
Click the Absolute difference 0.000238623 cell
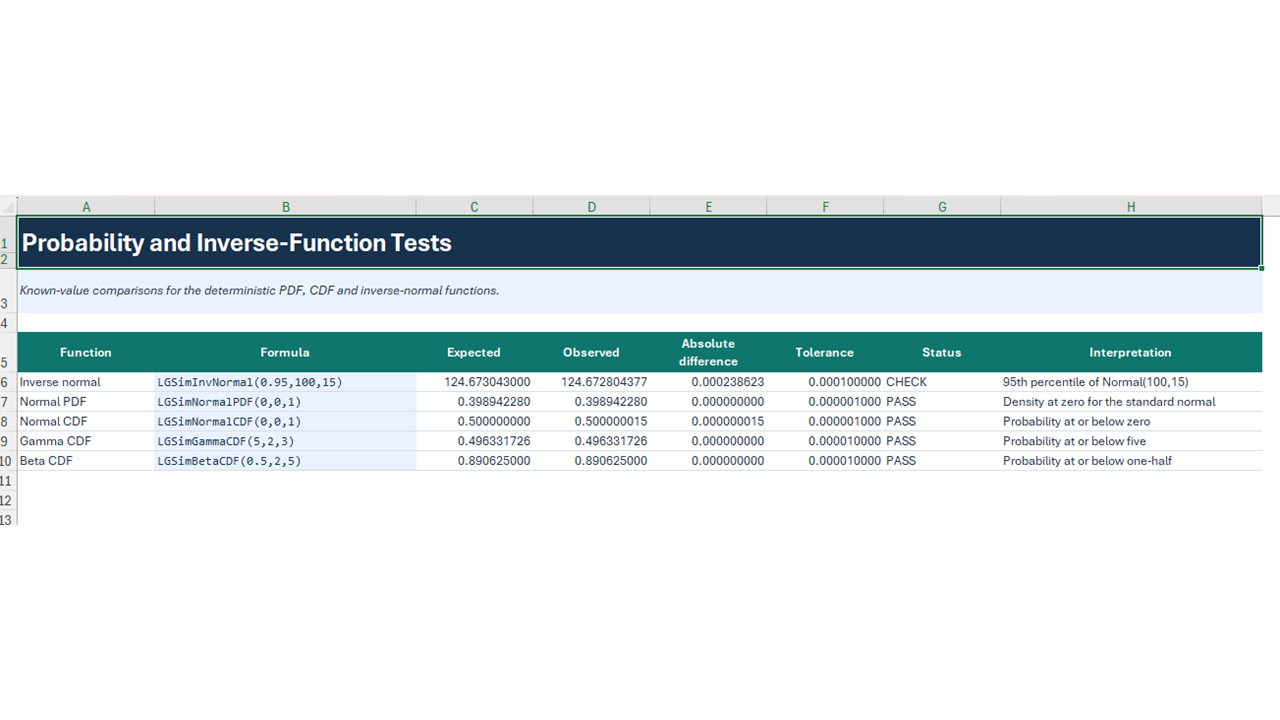(708, 382)
